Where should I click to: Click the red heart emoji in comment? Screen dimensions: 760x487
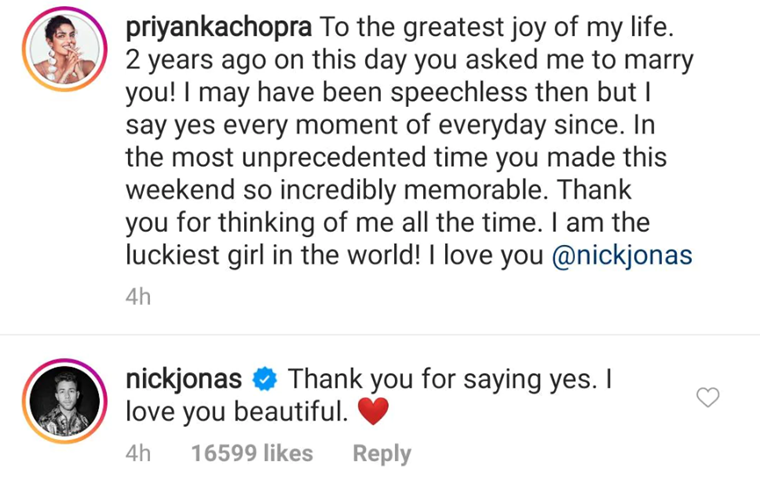tap(372, 411)
